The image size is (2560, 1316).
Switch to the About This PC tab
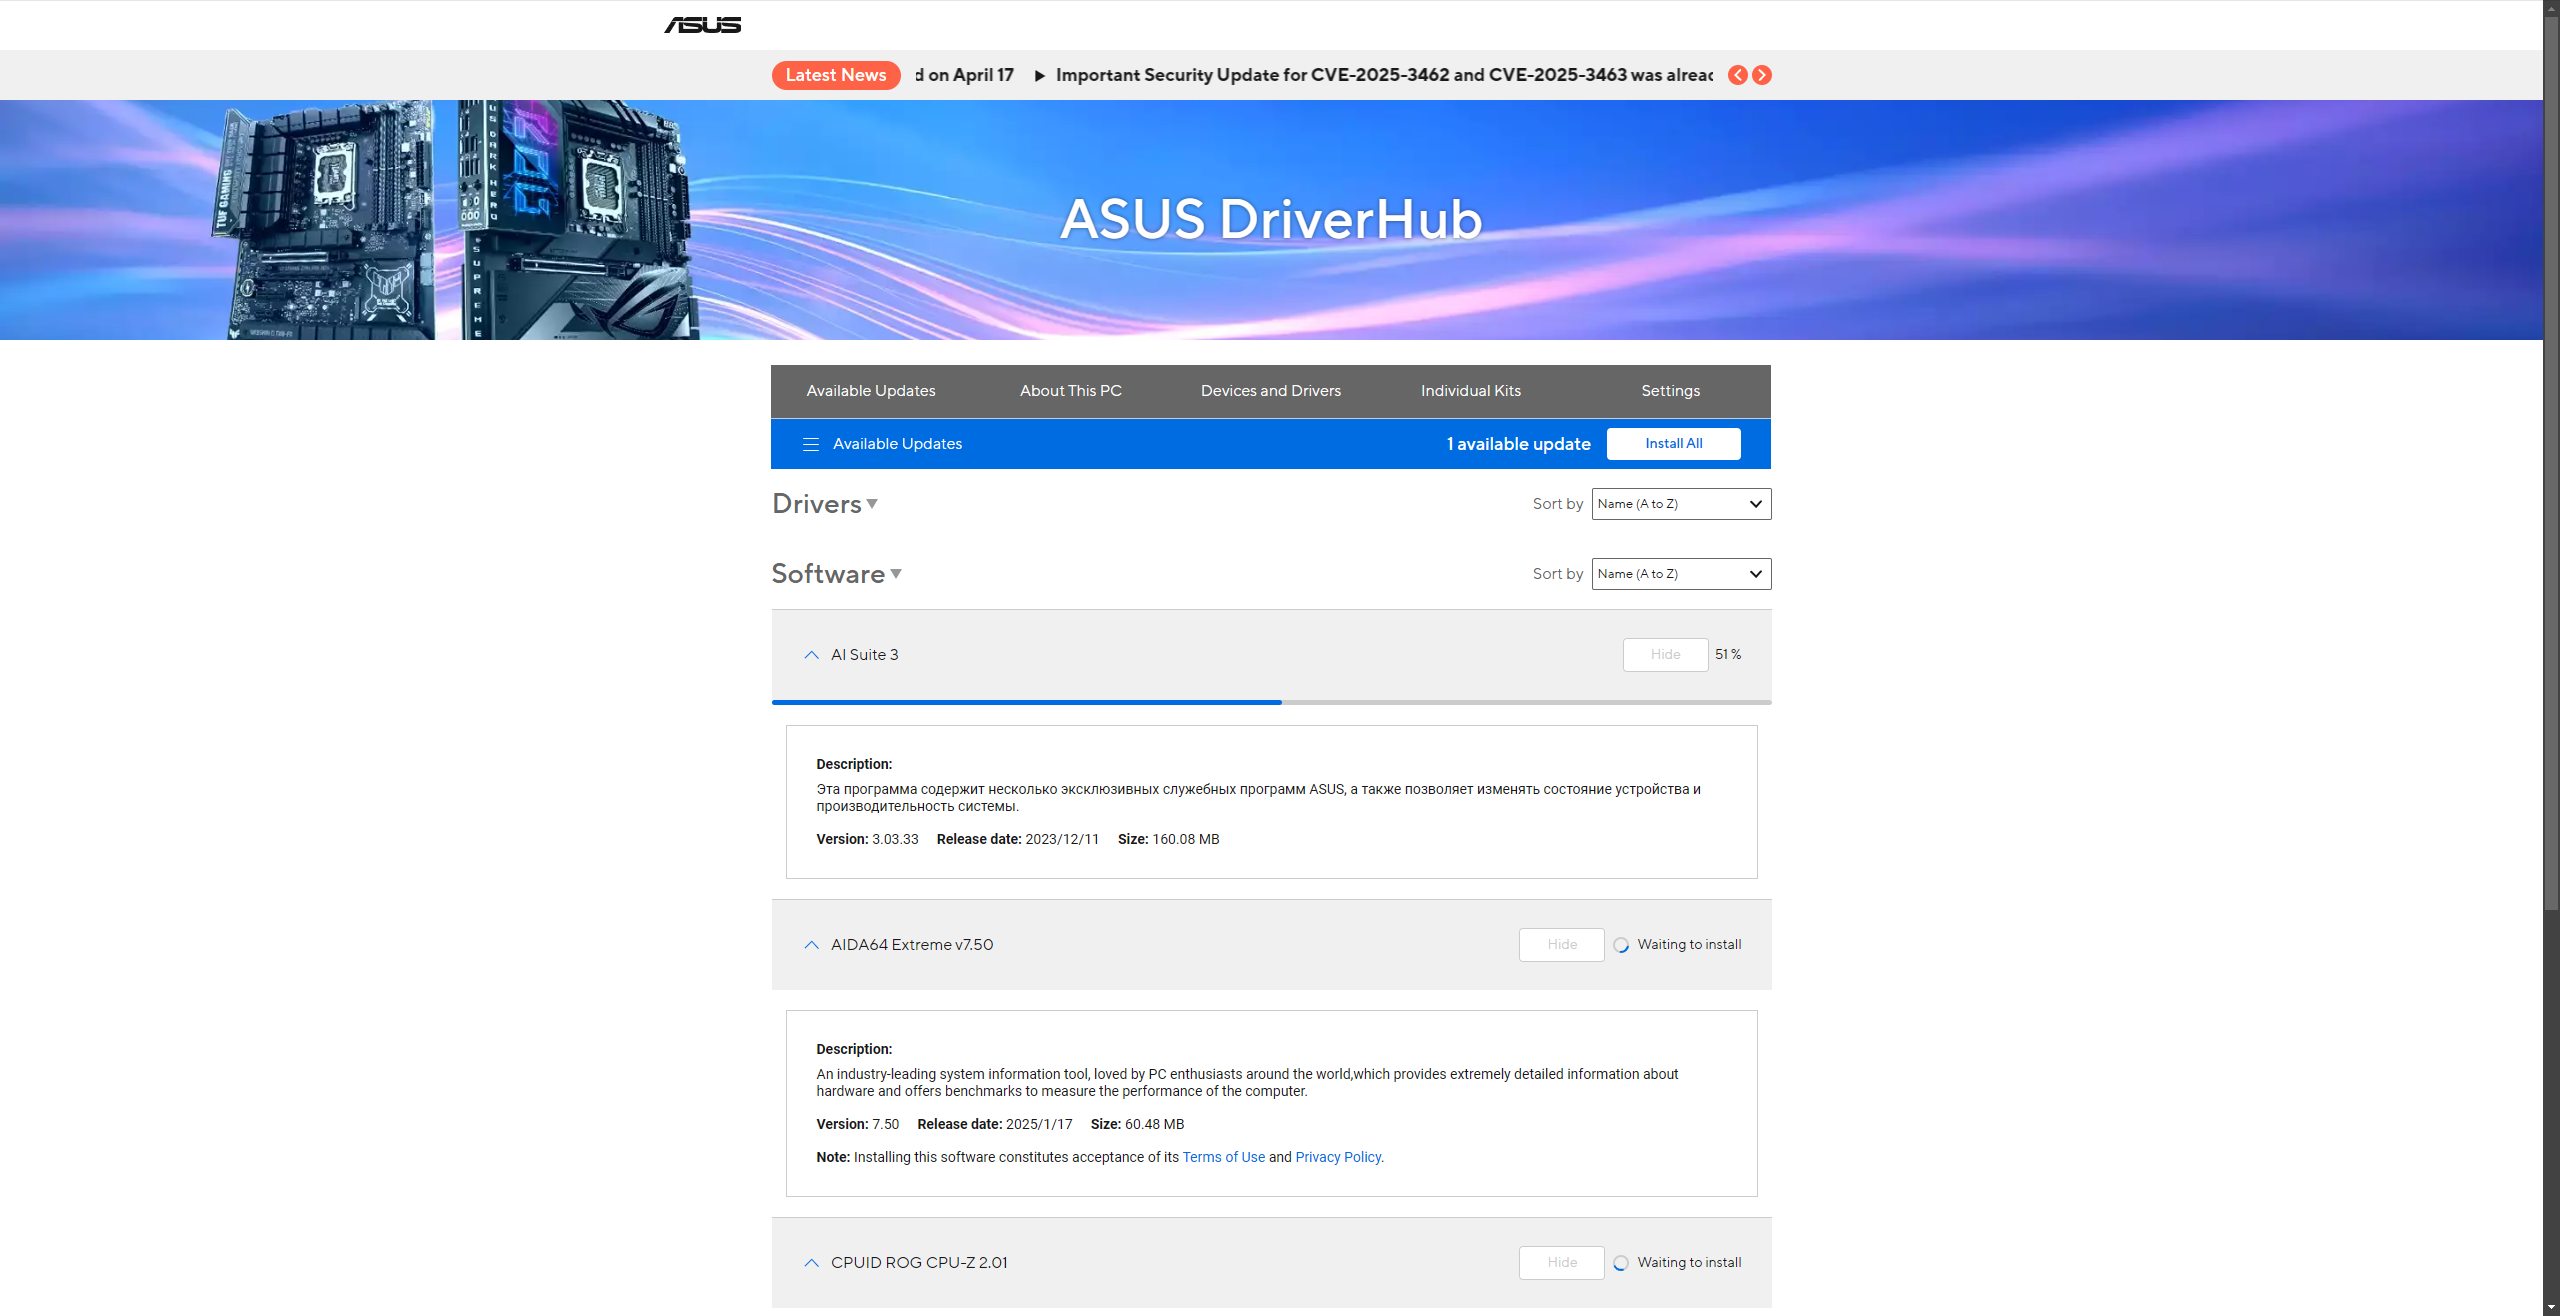tap(1071, 391)
